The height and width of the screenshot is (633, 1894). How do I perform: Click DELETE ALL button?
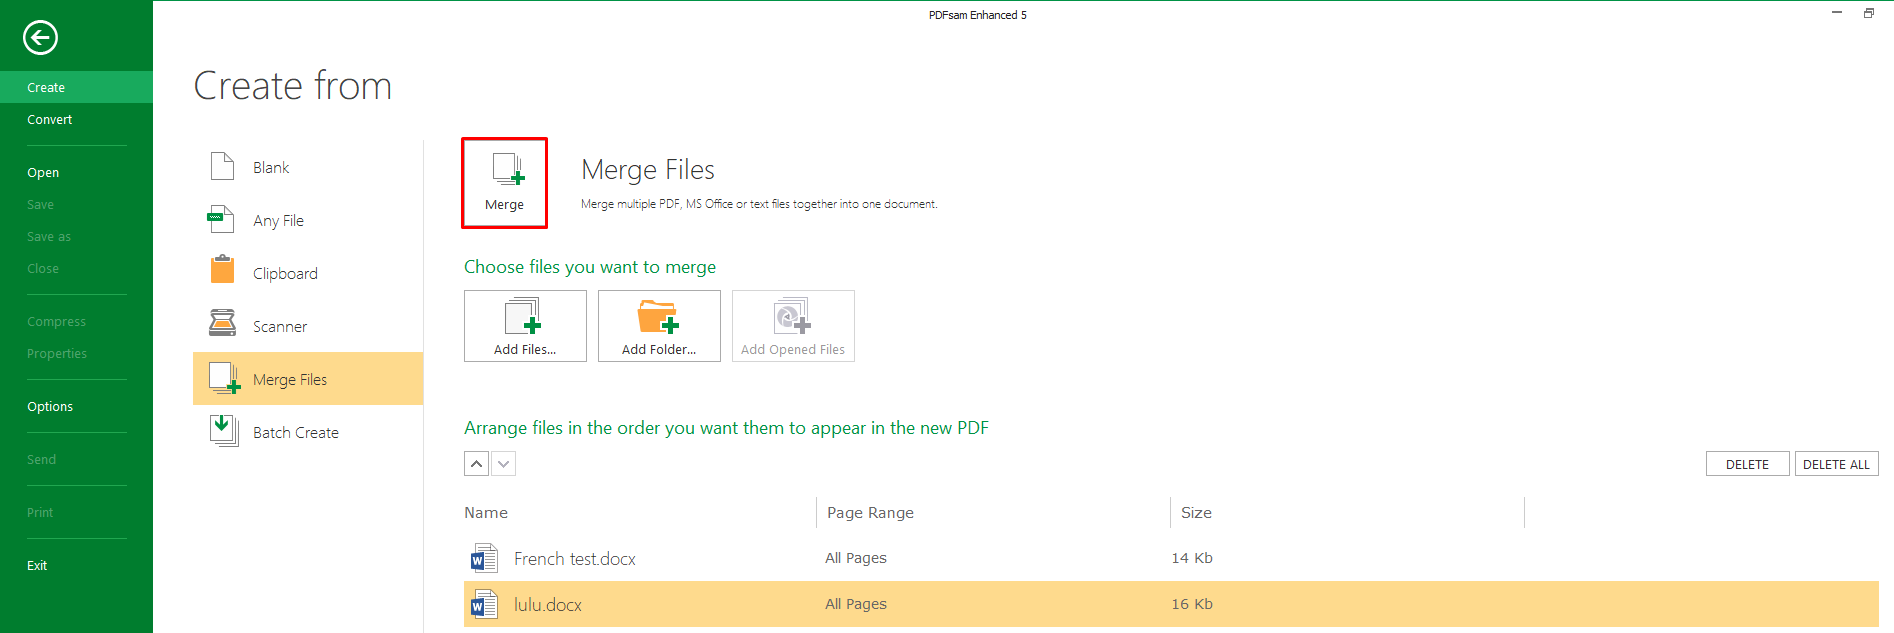[1836, 464]
